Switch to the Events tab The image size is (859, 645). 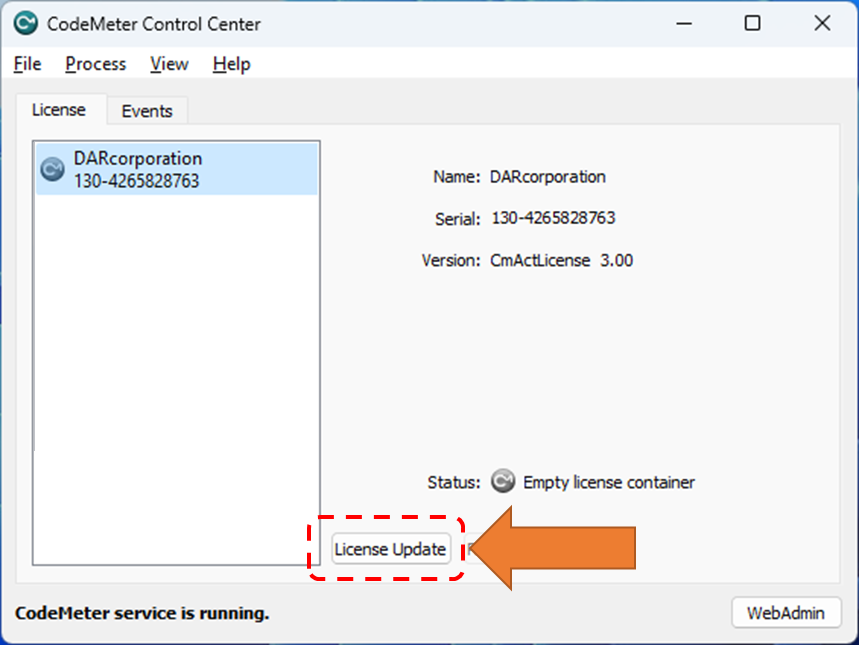pos(147,111)
